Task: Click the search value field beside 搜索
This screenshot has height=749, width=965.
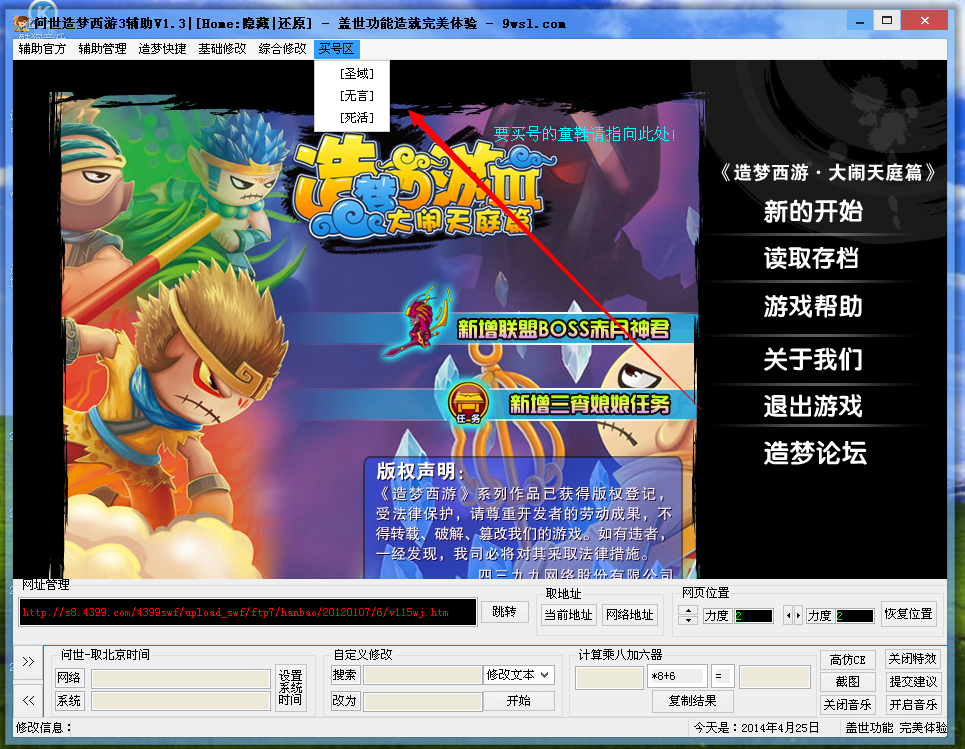Action: 422,675
